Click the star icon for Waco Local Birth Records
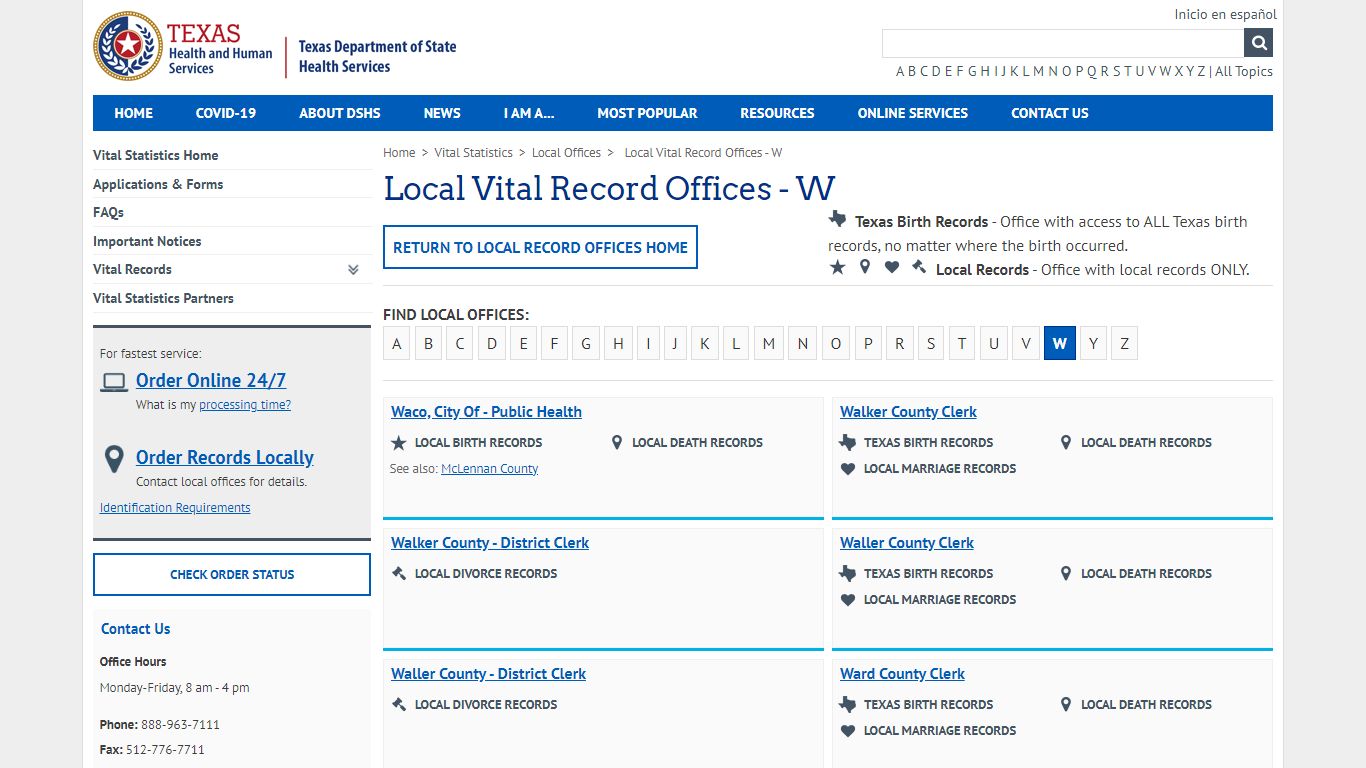The height and width of the screenshot is (768, 1366). pos(399,442)
